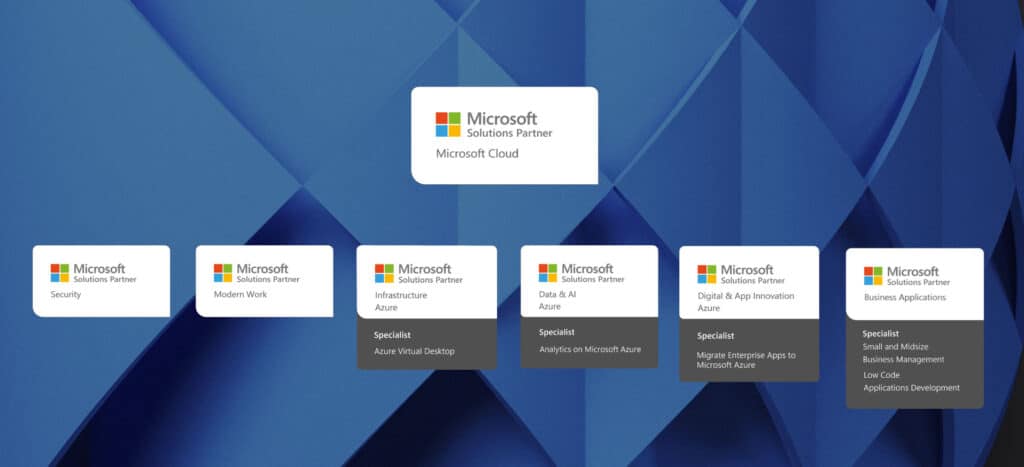Click the Microsoft logo on the Security card

pos(59,273)
